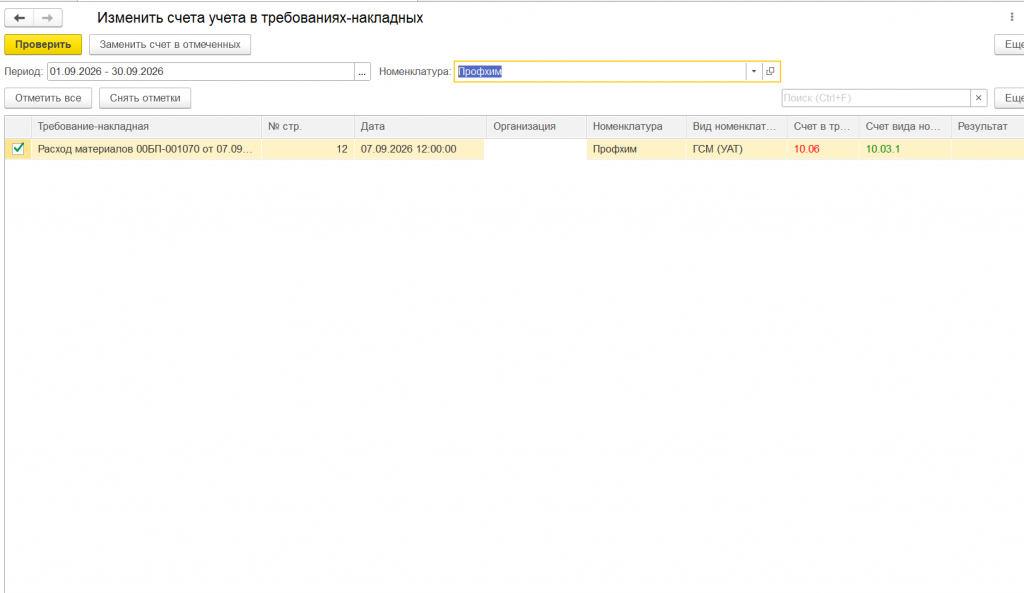Clear all marks with Снять отметки
Screen dimensions: 1024x593
pyautogui.click(x=145, y=98)
